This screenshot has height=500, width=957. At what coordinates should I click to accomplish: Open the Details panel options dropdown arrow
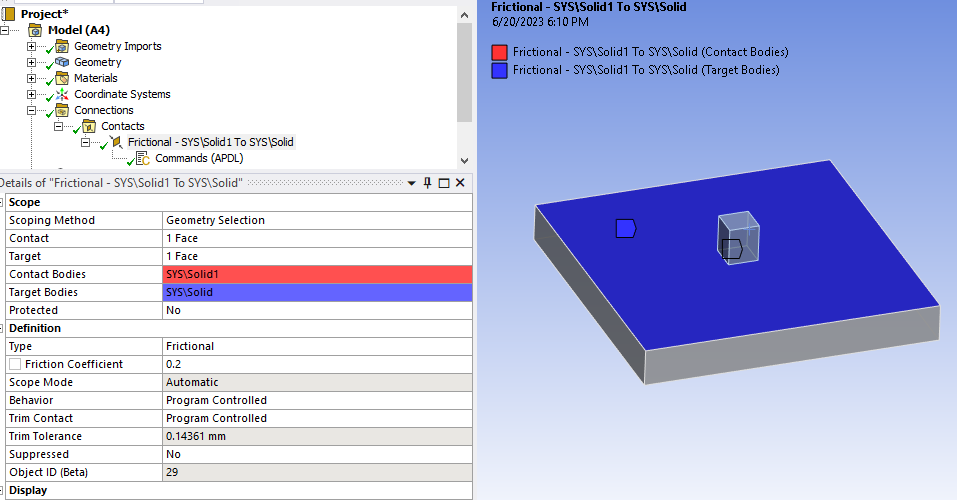point(413,183)
